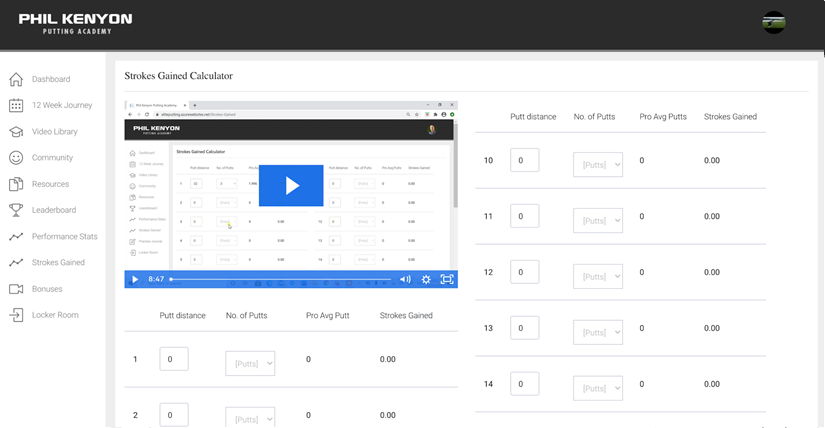
Task: Click the Community smiley face icon
Action: (x=16, y=157)
